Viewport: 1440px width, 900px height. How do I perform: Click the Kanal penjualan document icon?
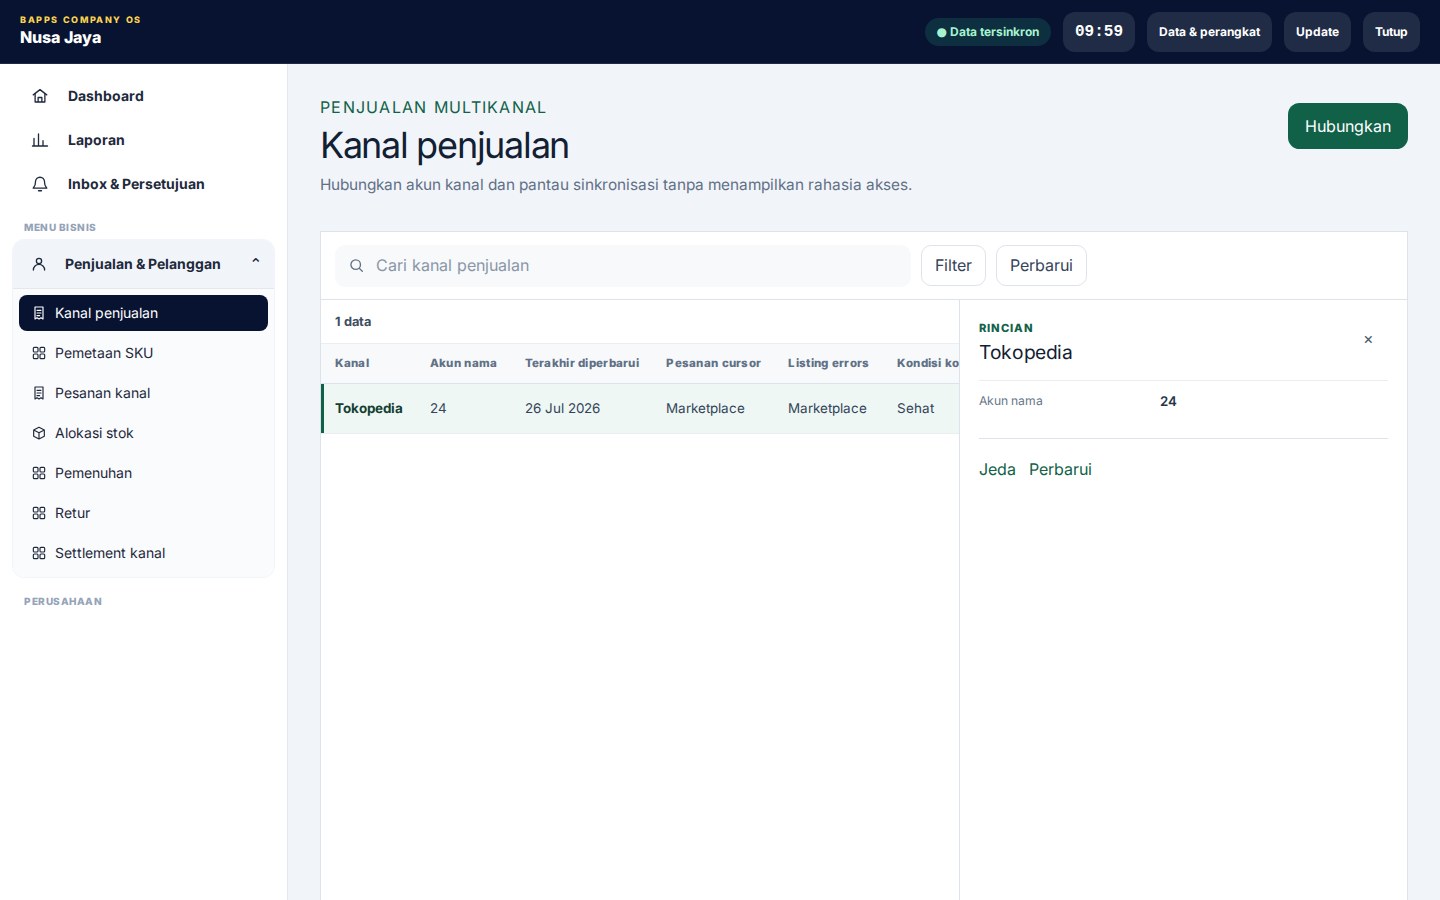[39, 313]
